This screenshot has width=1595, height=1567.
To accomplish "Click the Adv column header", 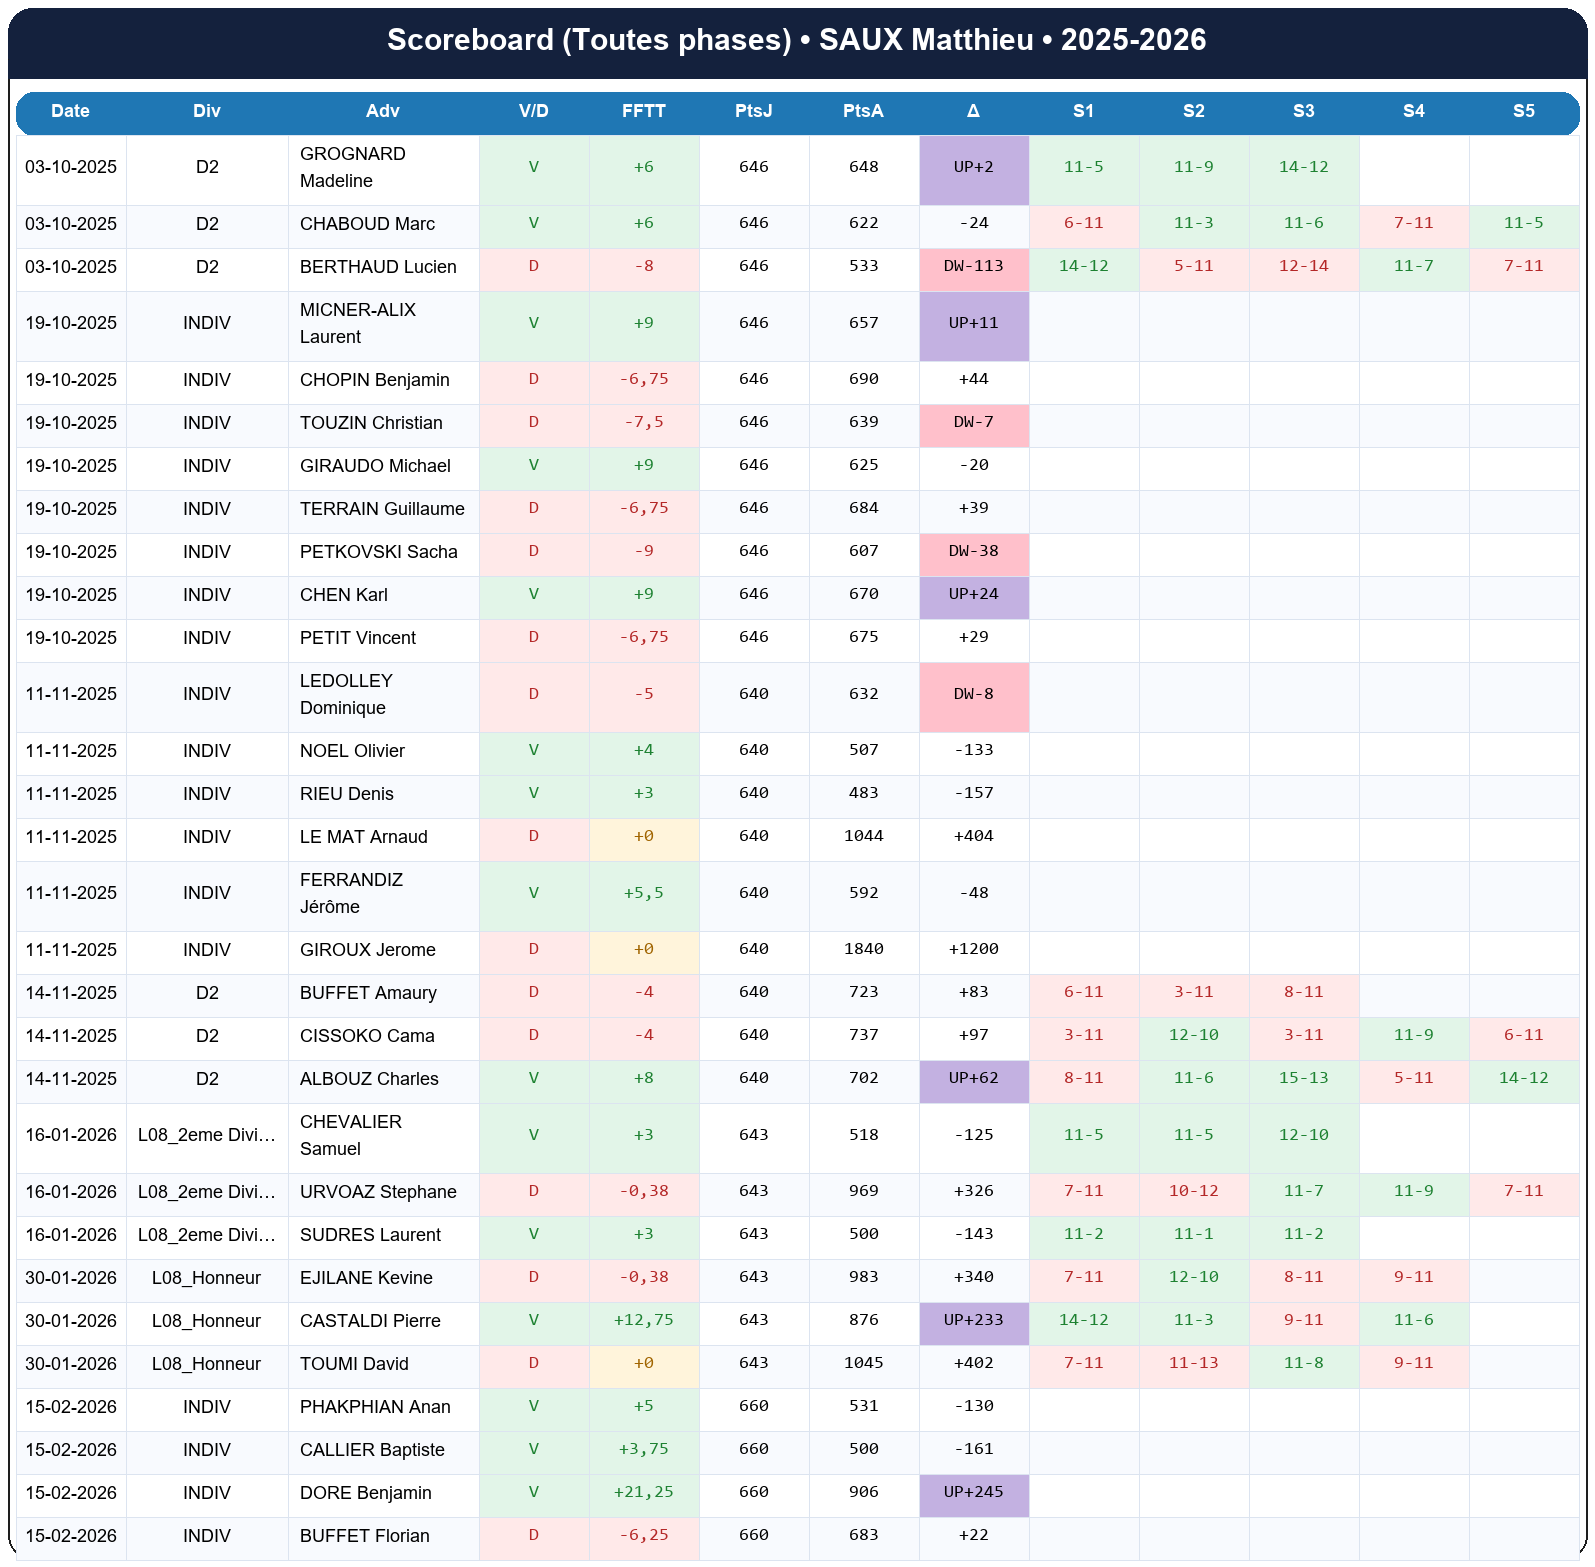I will 383,111.
